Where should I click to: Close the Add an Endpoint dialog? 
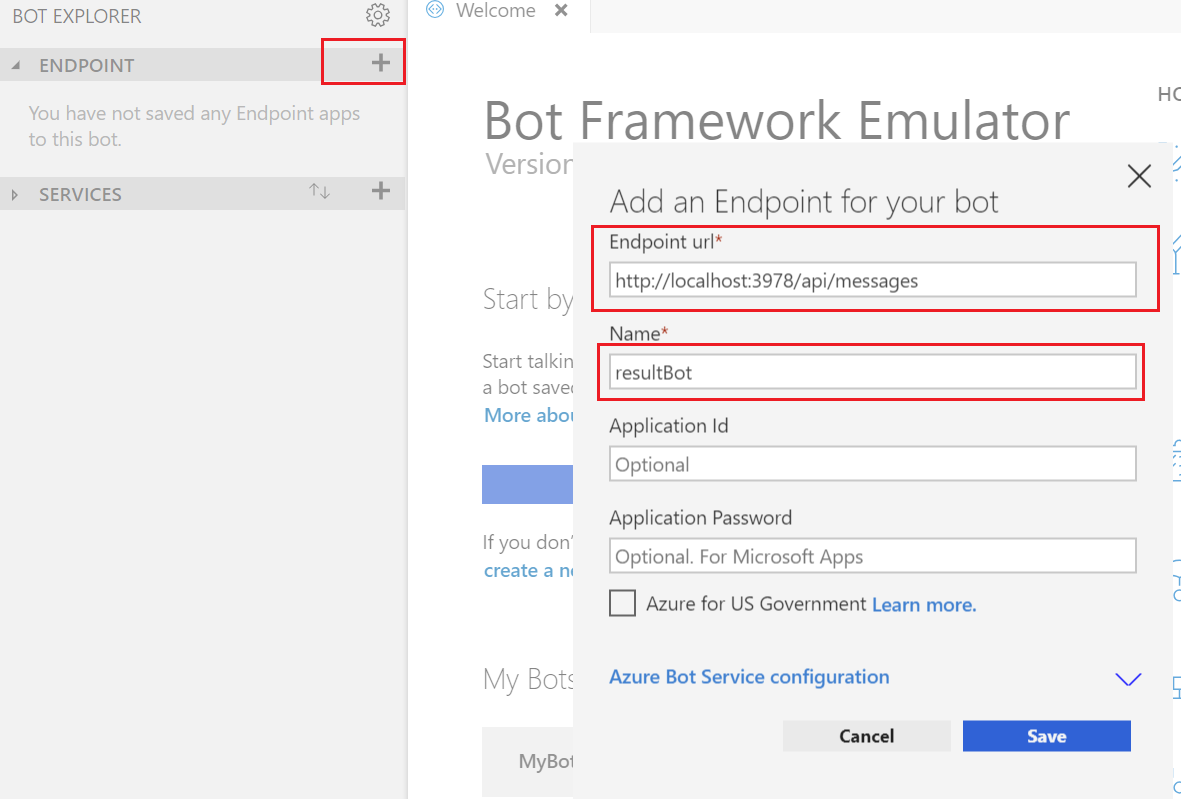(x=1139, y=176)
